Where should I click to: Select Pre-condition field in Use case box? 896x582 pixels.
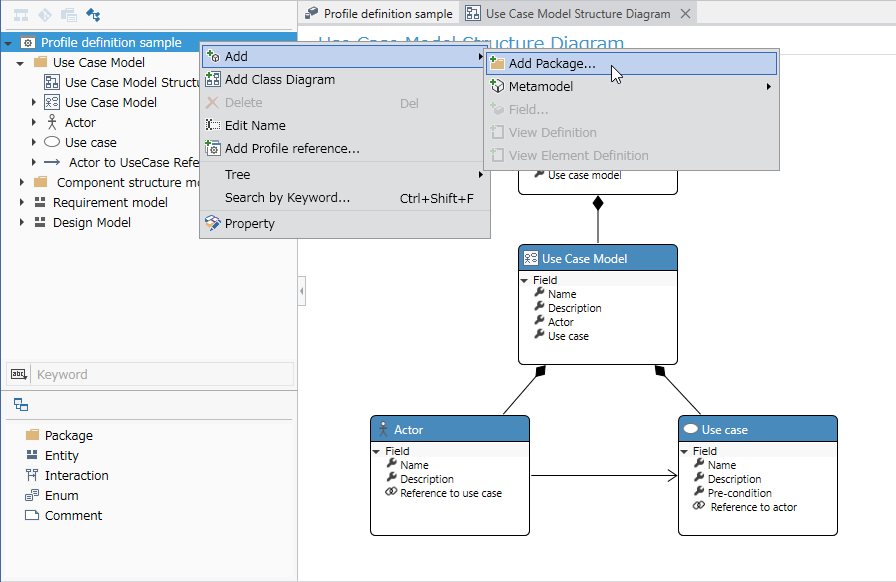739,493
